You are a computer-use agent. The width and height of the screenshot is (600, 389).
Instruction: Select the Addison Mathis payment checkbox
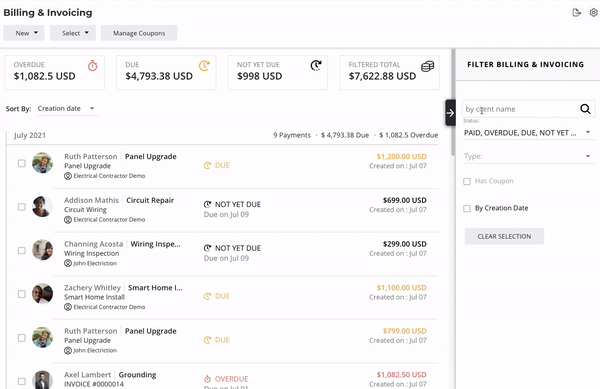(x=22, y=207)
